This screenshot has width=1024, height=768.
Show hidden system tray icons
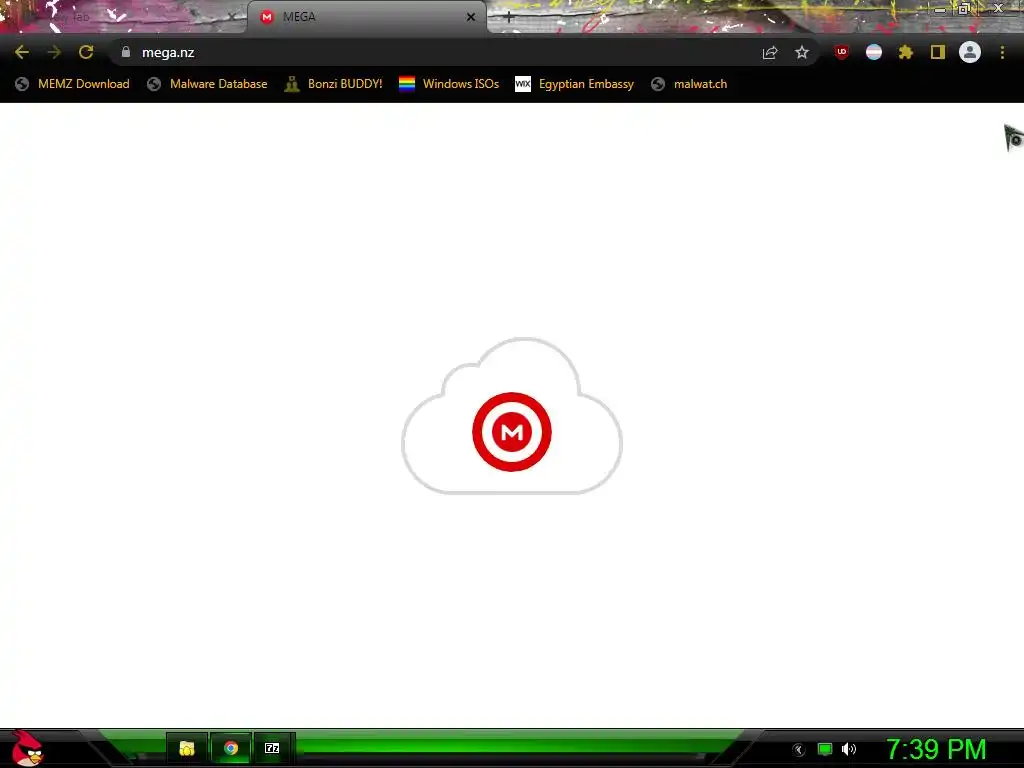[798, 750]
